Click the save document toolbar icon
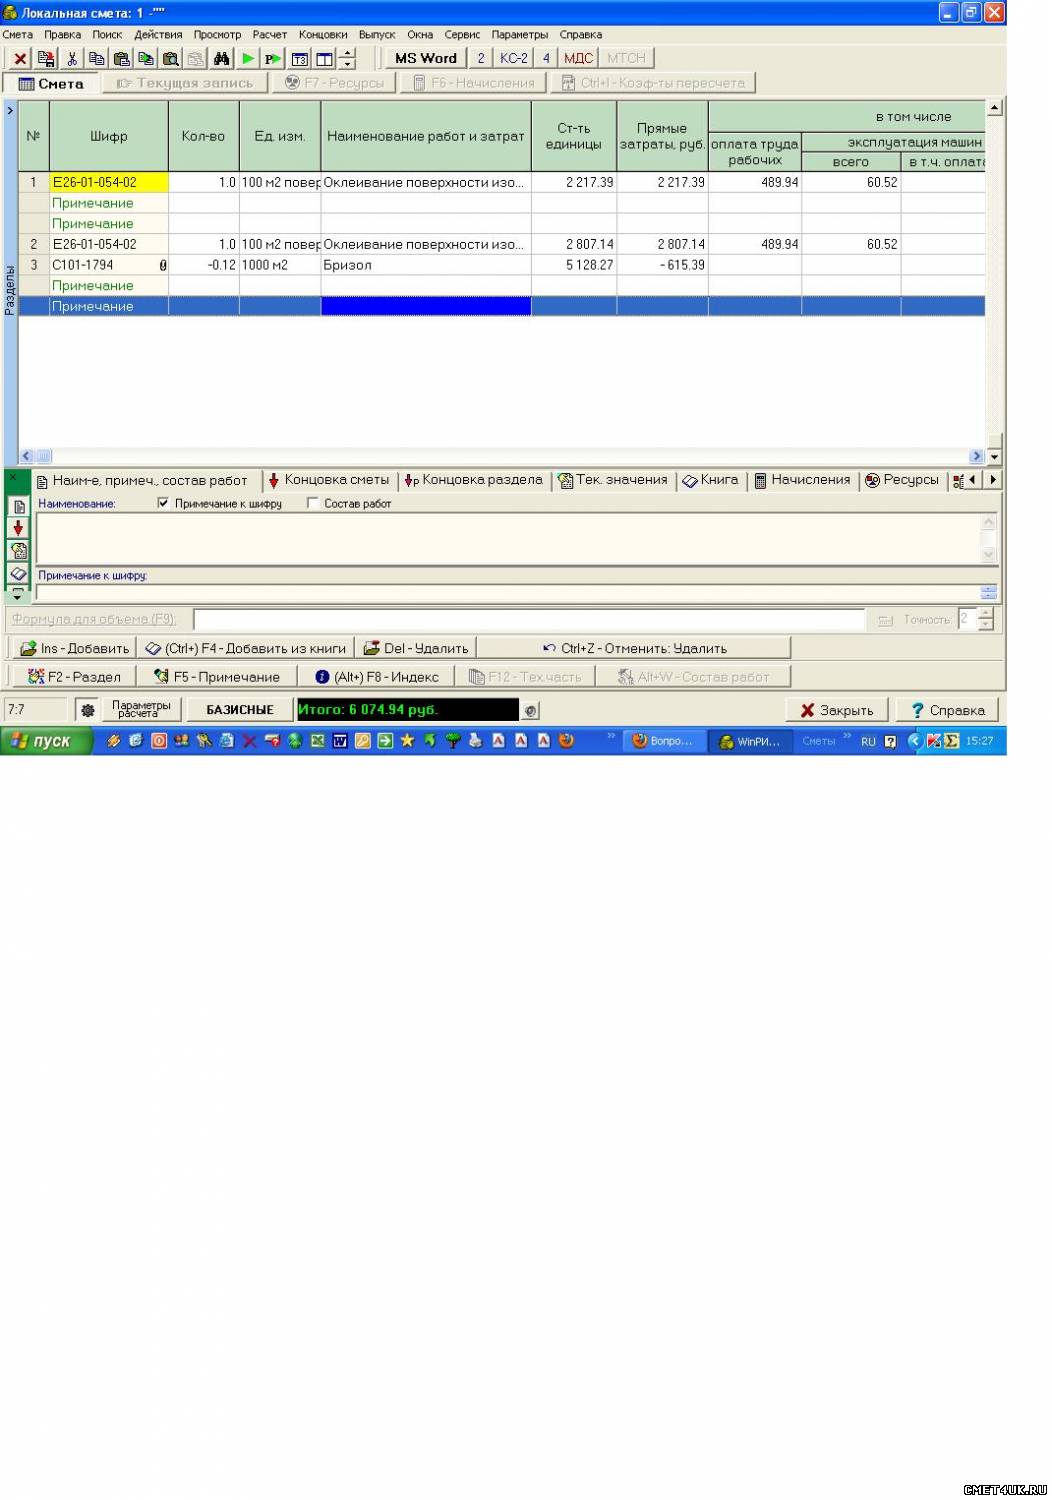The width and height of the screenshot is (1052, 1500). tap(46, 59)
